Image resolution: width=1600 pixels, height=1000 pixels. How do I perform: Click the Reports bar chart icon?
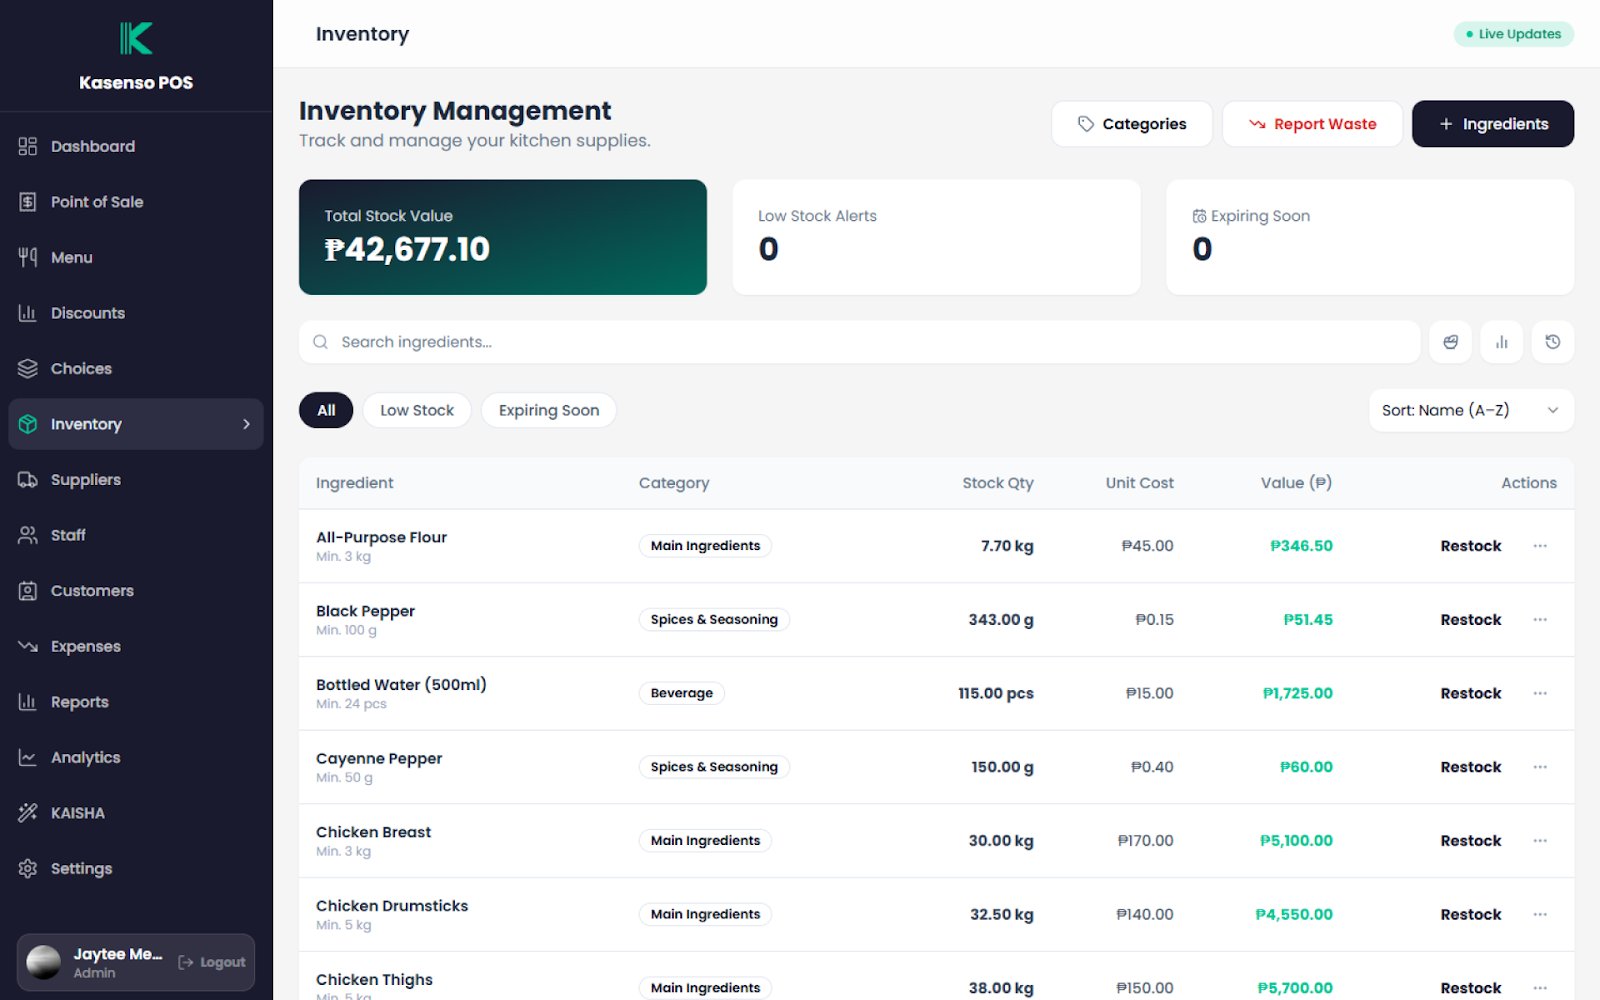point(28,702)
